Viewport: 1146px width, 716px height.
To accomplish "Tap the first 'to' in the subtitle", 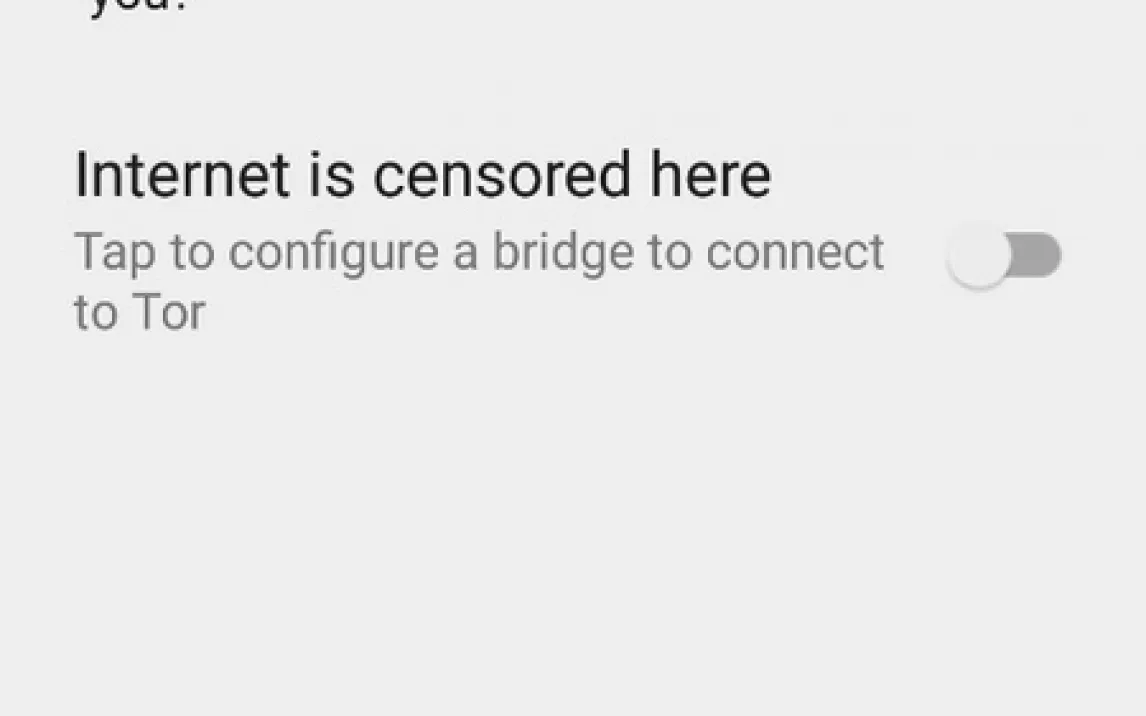I will point(193,254).
